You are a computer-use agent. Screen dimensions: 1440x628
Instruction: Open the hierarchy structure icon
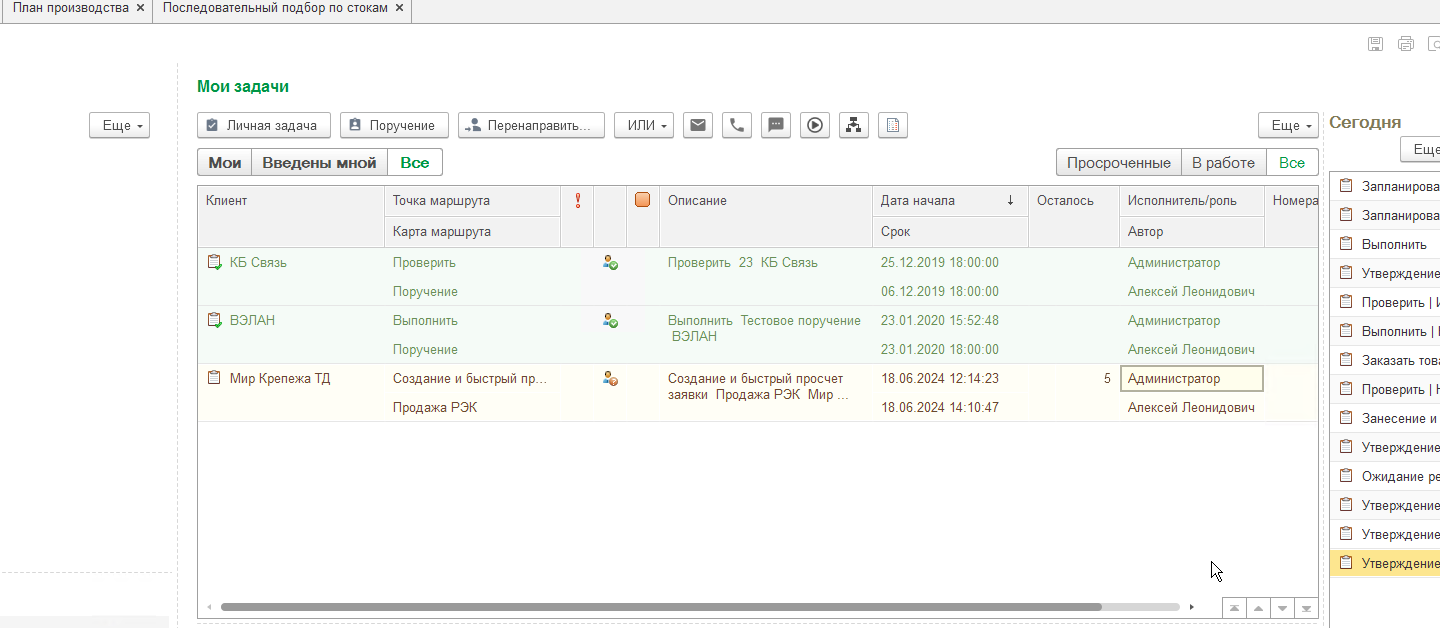click(853, 125)
